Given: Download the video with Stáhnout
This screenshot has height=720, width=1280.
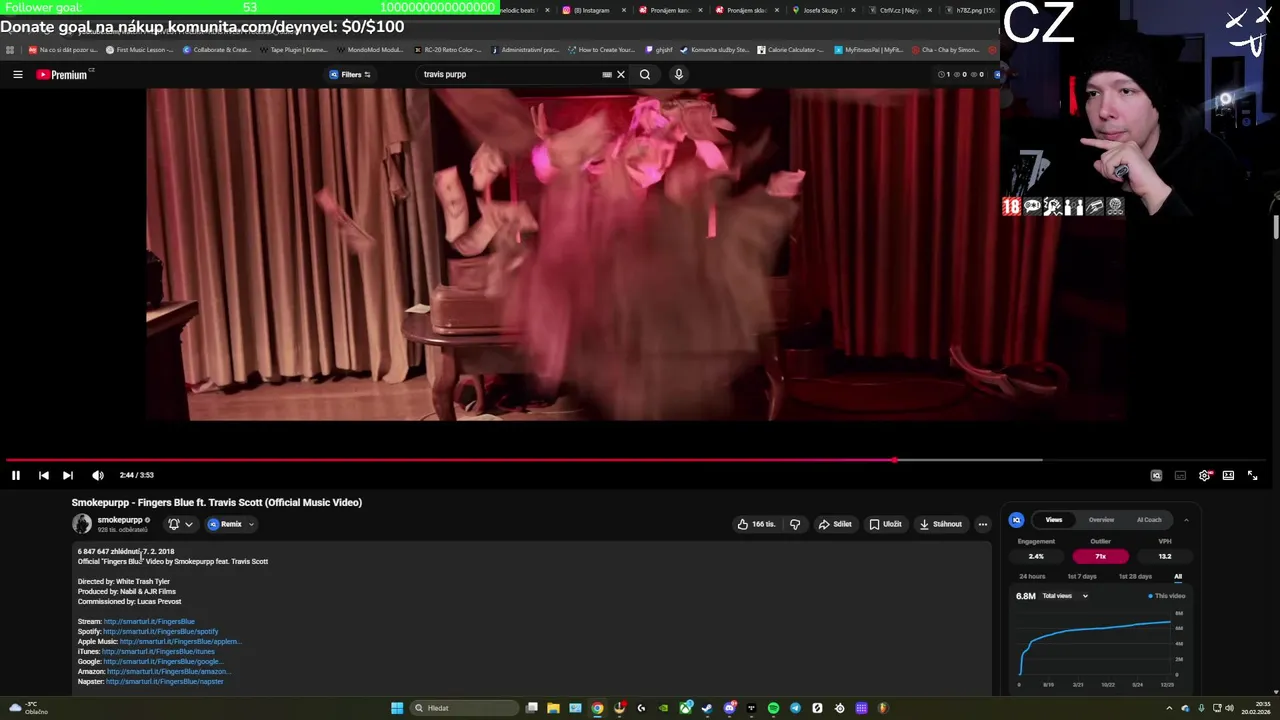Looking at the screenshot, I should [941, 524].
